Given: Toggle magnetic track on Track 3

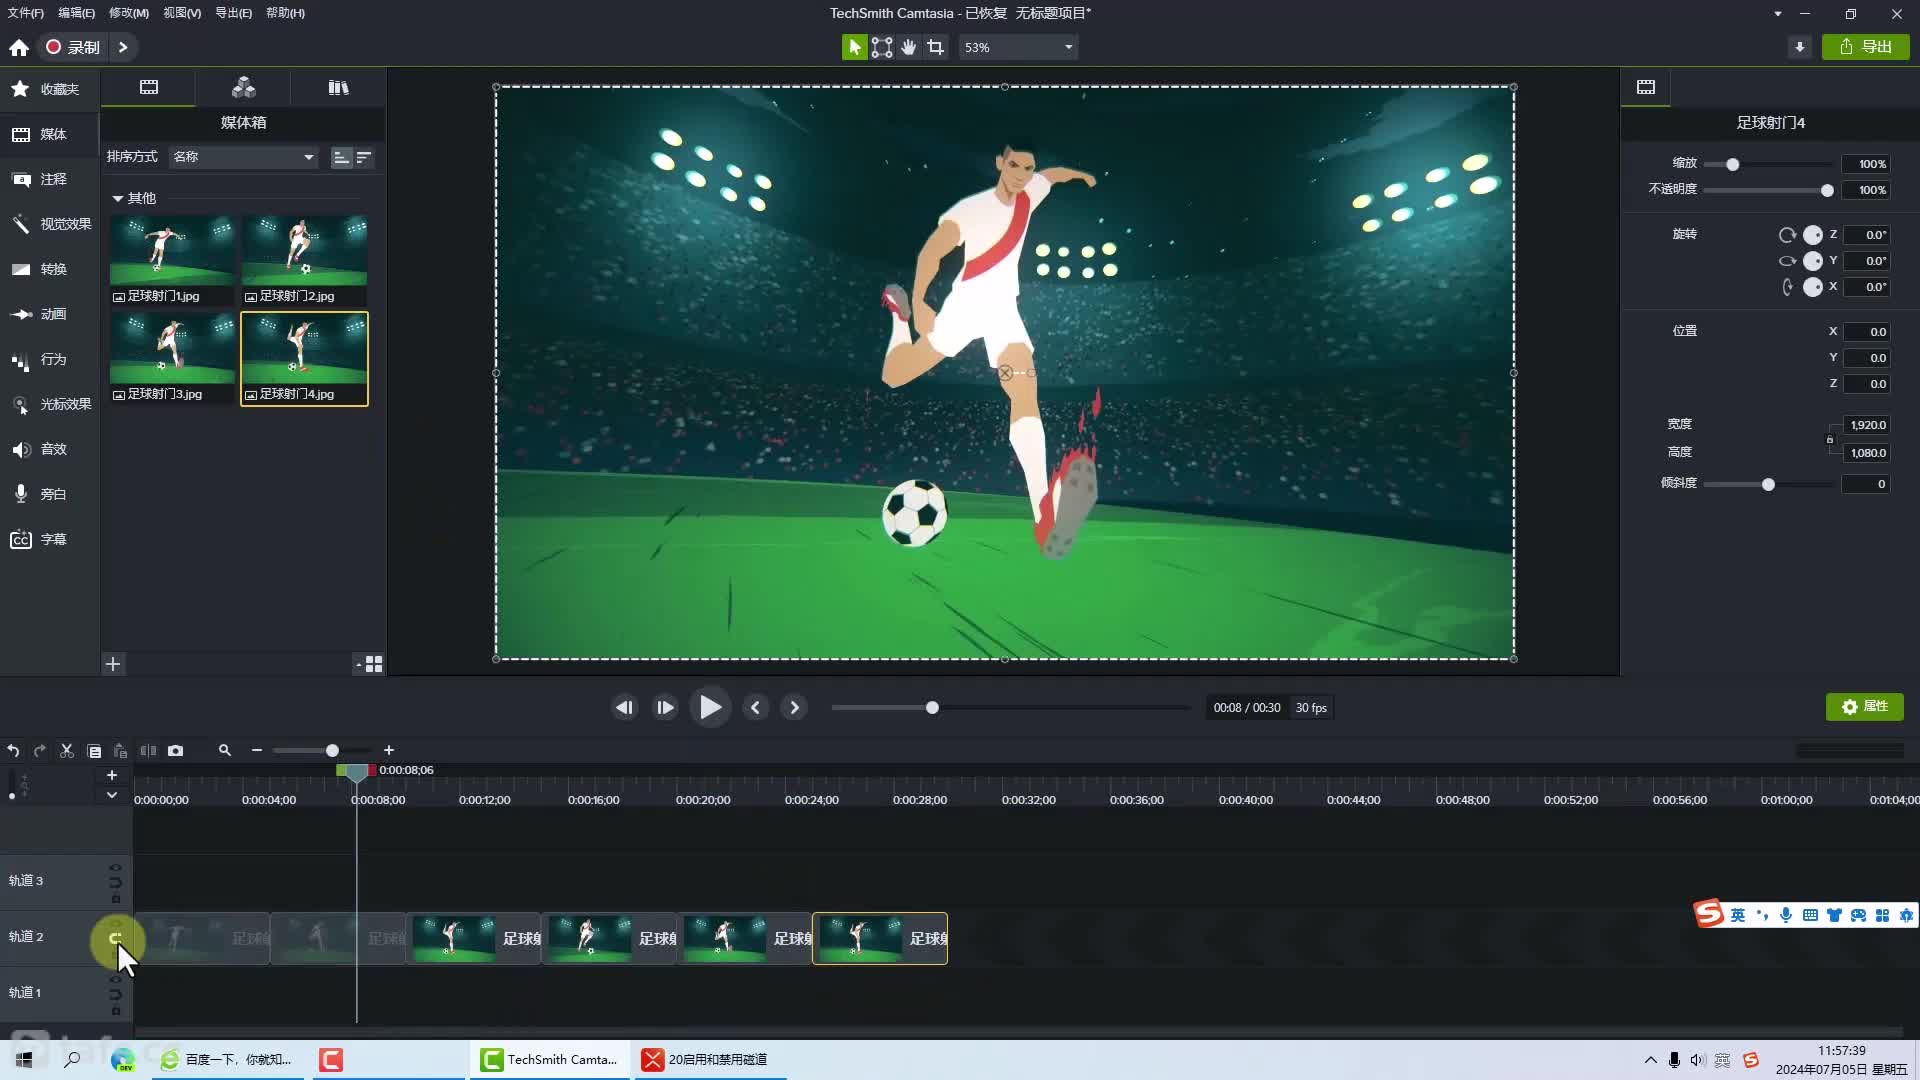Looking at the screenshot, I should (x=115, y=882).
